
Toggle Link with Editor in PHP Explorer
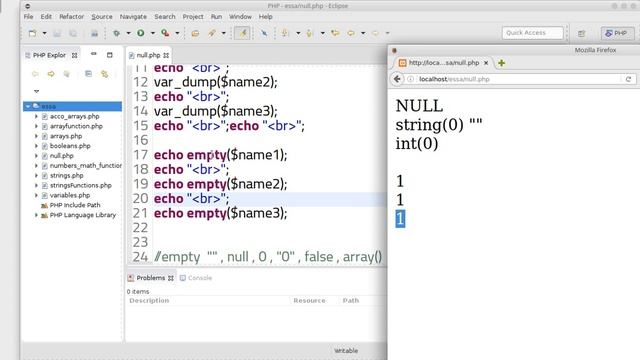coord(104,74)
